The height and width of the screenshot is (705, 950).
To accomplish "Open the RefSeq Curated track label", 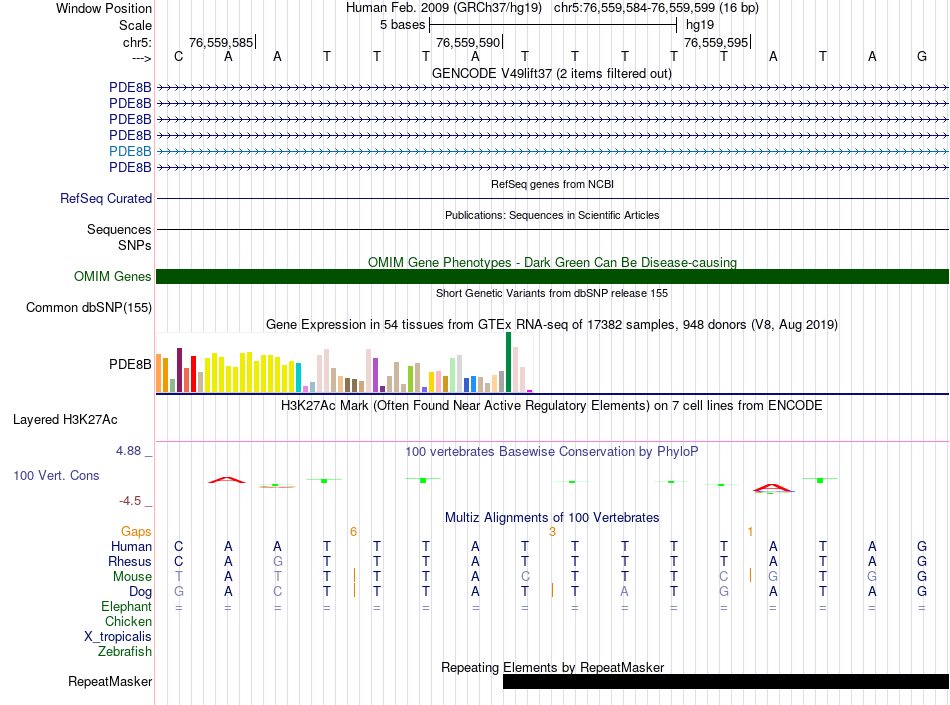I will pyautogui.click(x=105, y=199).
